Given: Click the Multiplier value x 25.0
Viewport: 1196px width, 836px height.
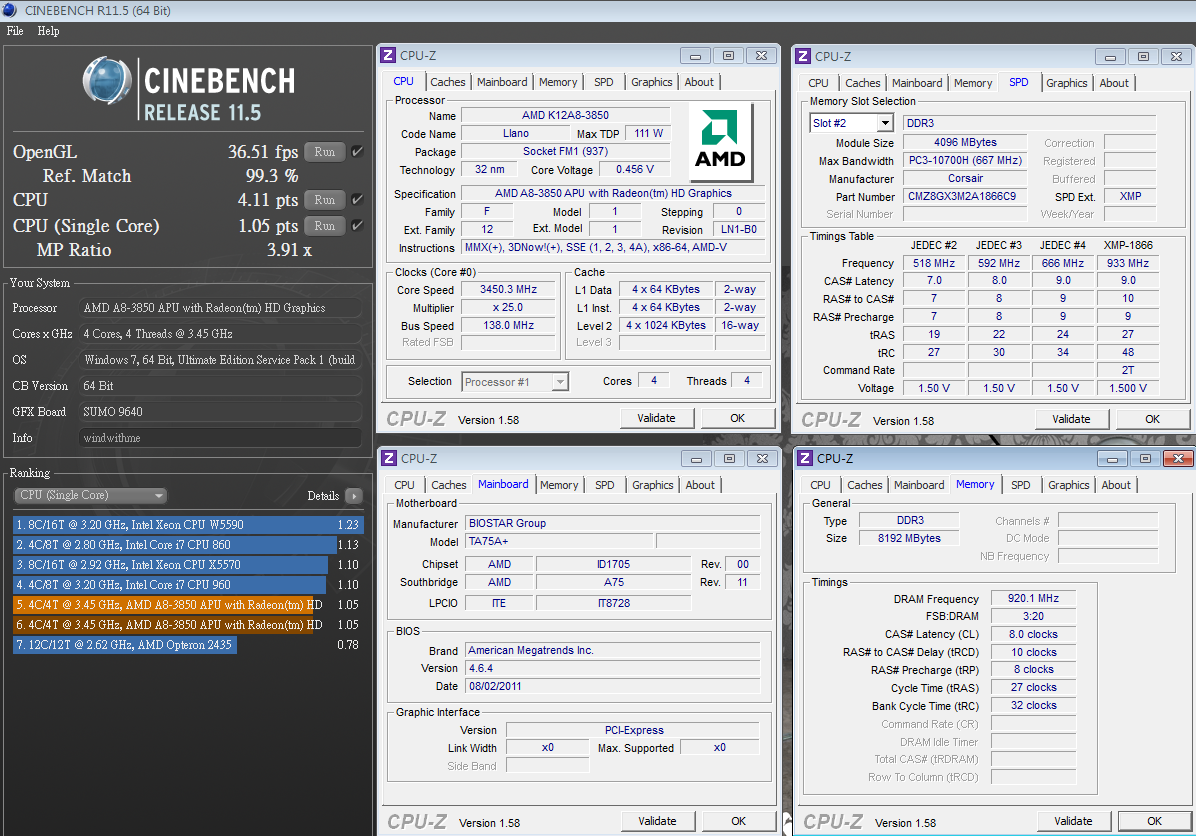Looking at the screenshot, I should coord(509,307).
